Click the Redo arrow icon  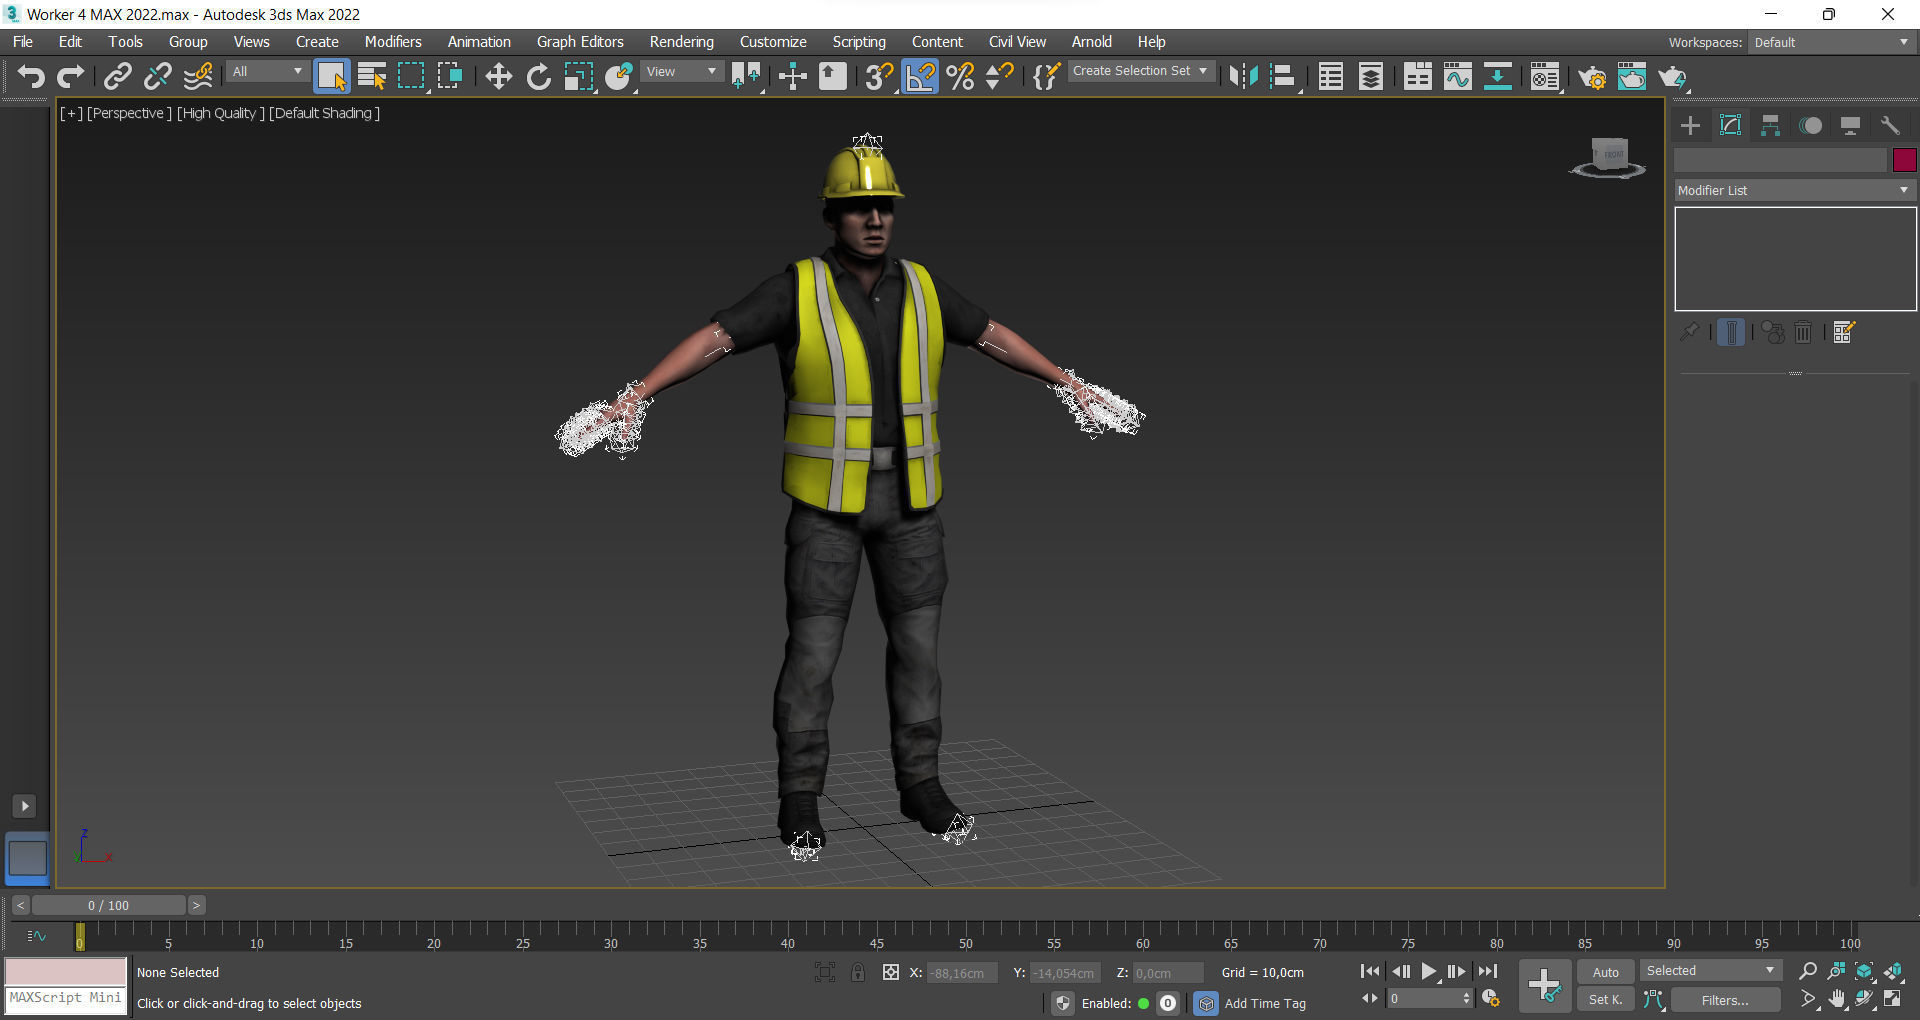pyautogui.click(x=70, y=77)
